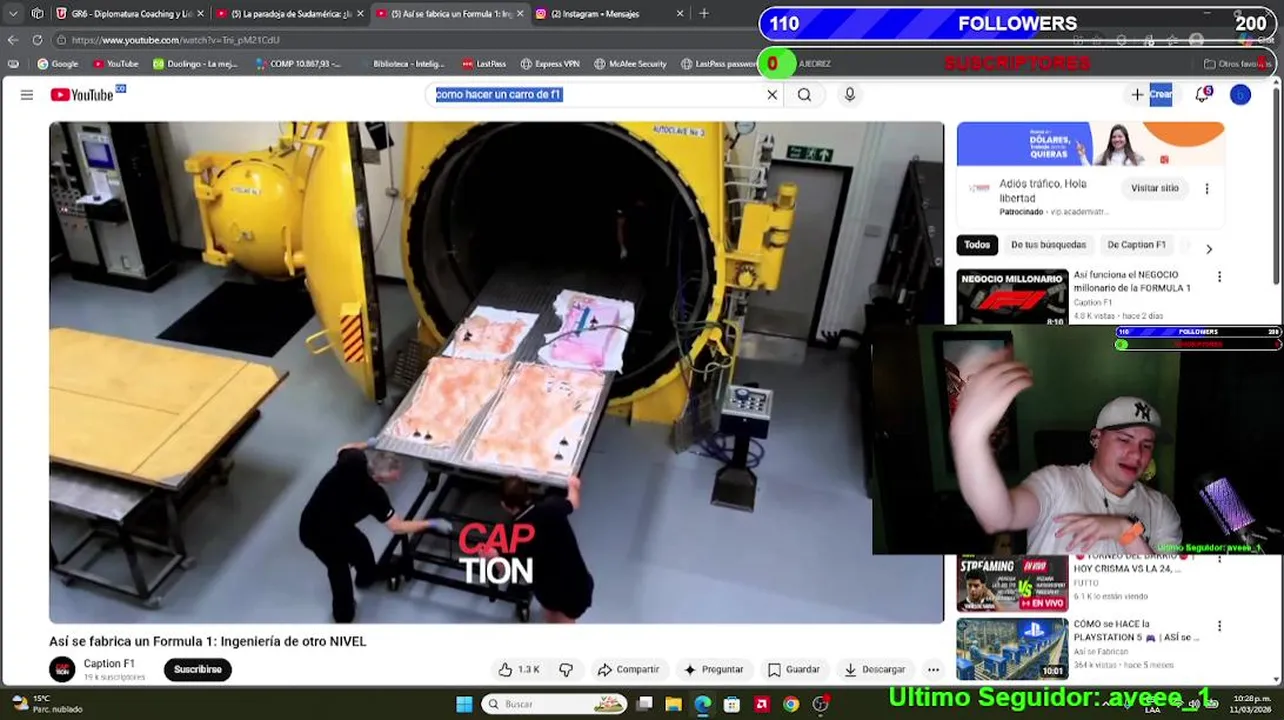Open Caption F1 channel avatar
Image resolution: width=1284 pixels, height=720 pixels.
[x=62, y=669]
